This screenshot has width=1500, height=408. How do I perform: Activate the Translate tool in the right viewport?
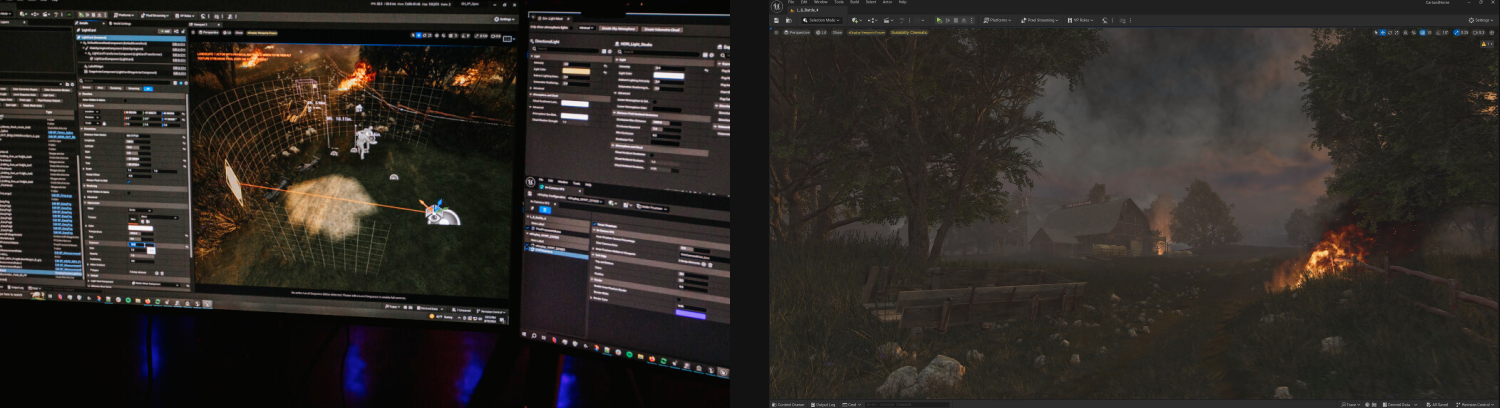pyautogui.click(x=1383, y=32)
